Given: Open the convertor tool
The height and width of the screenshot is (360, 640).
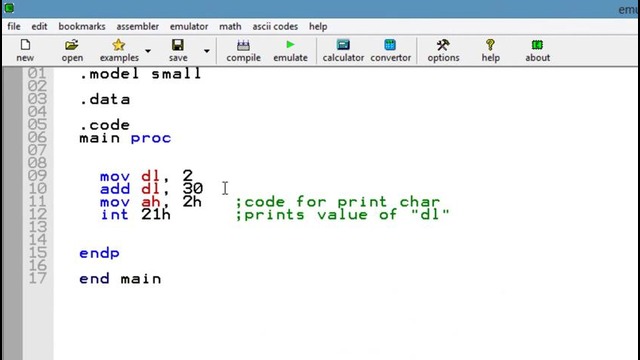Looking at the screenshot, I should pyautogui.click(x=390, y=44).
